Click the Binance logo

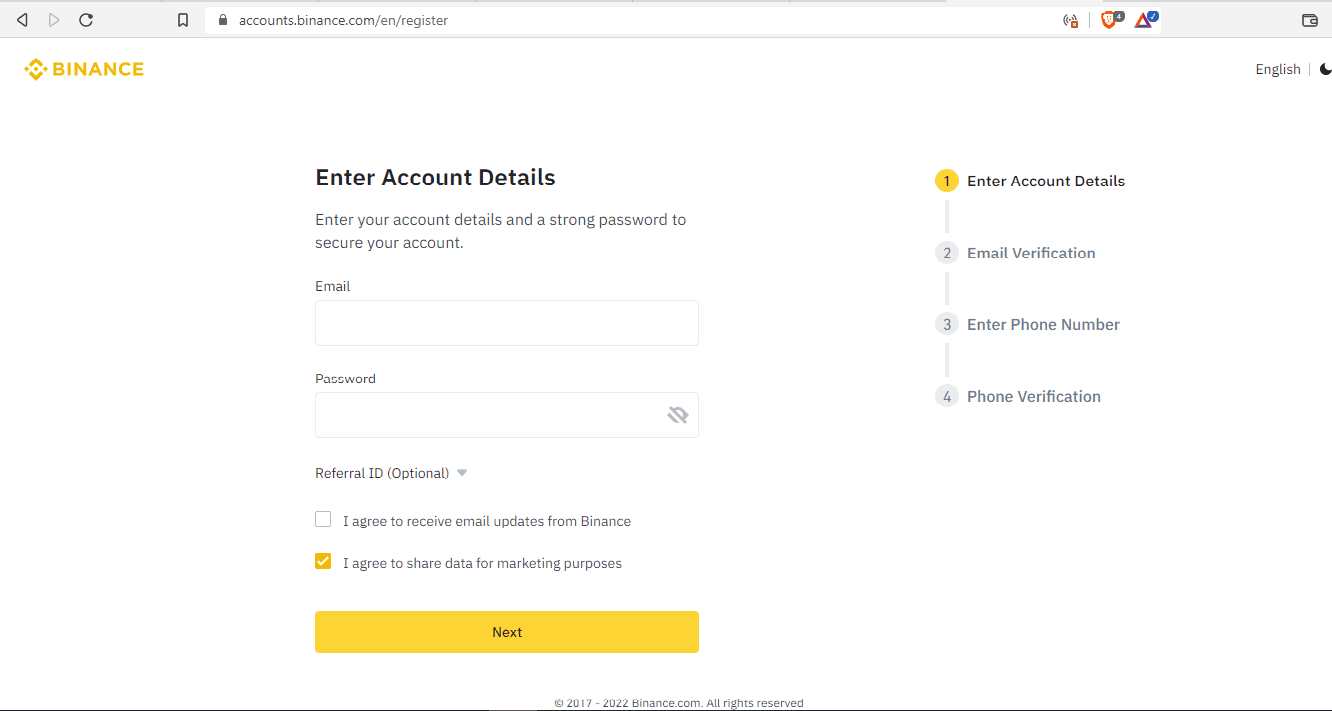(x=84, y=69)
